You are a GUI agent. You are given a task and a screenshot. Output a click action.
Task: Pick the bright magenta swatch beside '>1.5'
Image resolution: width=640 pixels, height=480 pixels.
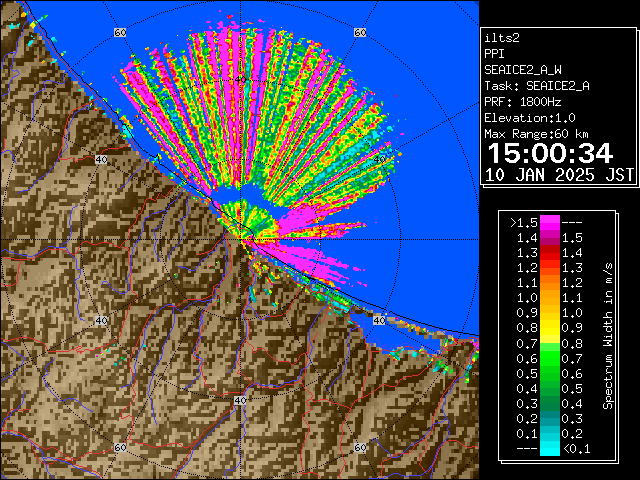pos(550,223)
